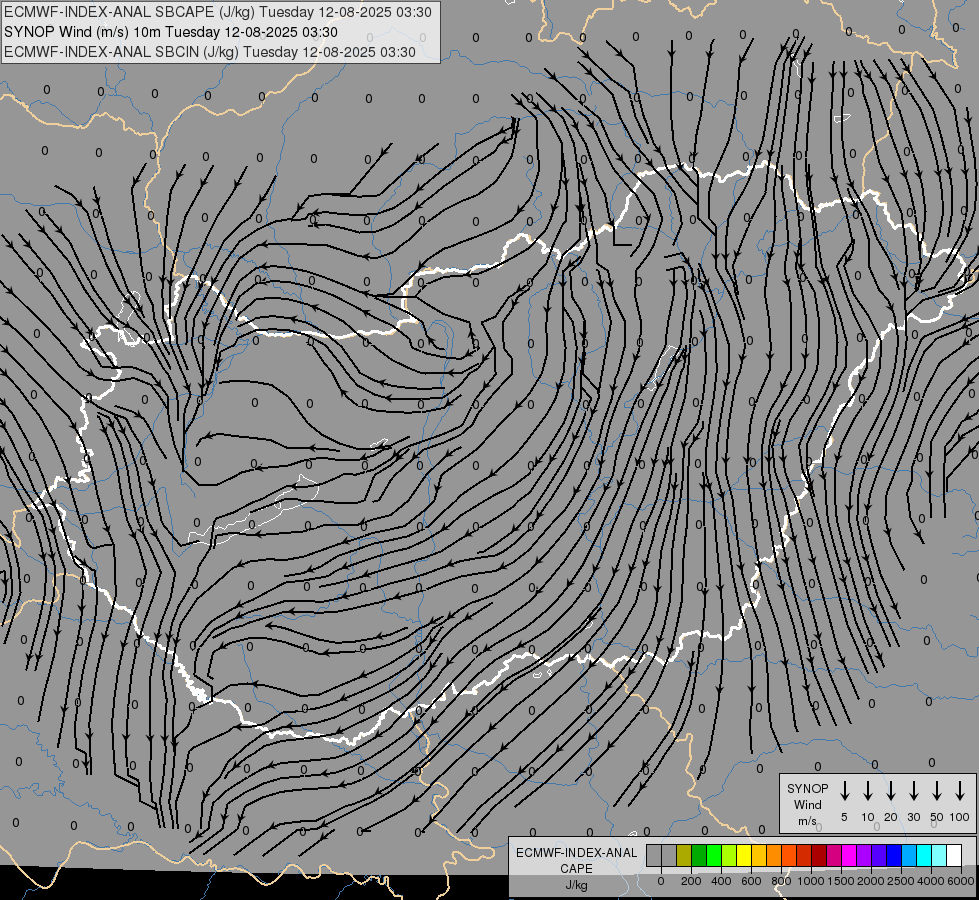Click the wind arrow above the 10 label
This screenshot has width=979, height=900.
(x=868, y=791)
